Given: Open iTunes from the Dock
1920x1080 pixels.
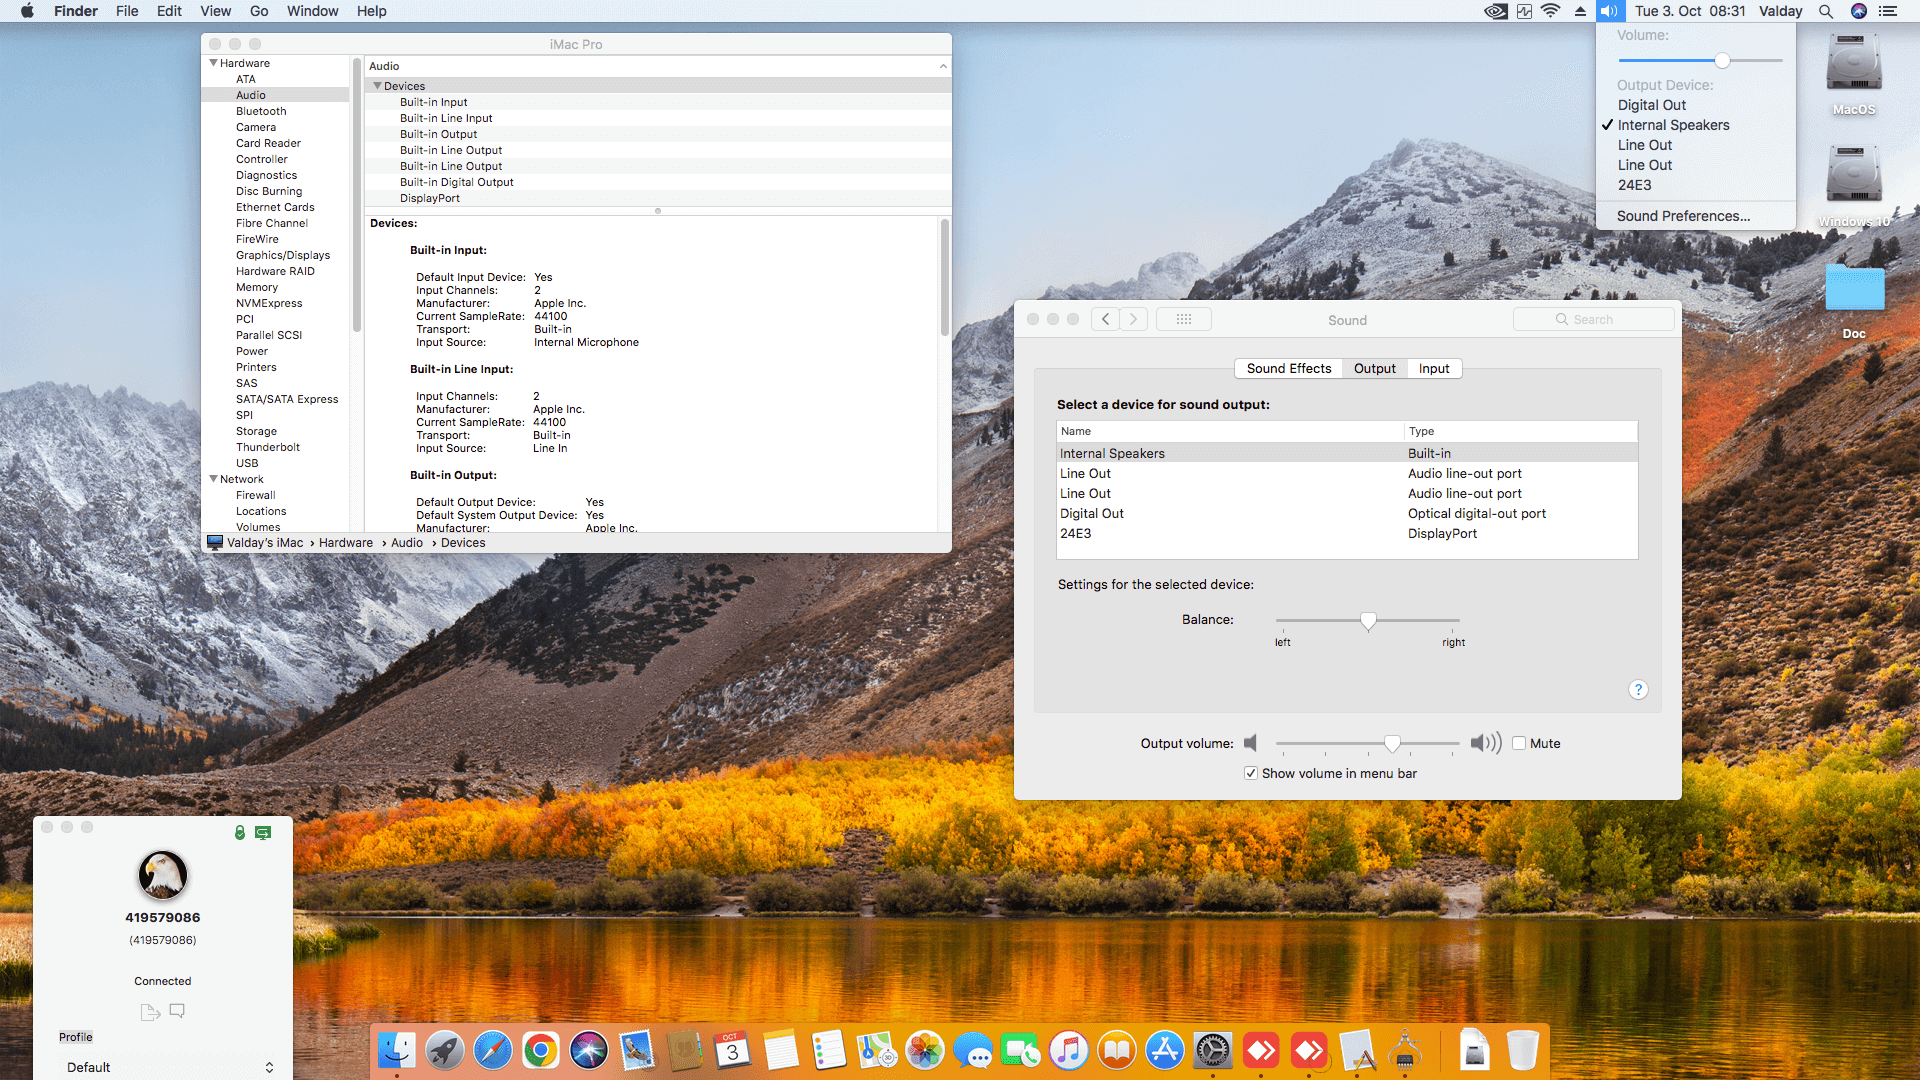Looking at the screenshot, I should point(1069,1051).
